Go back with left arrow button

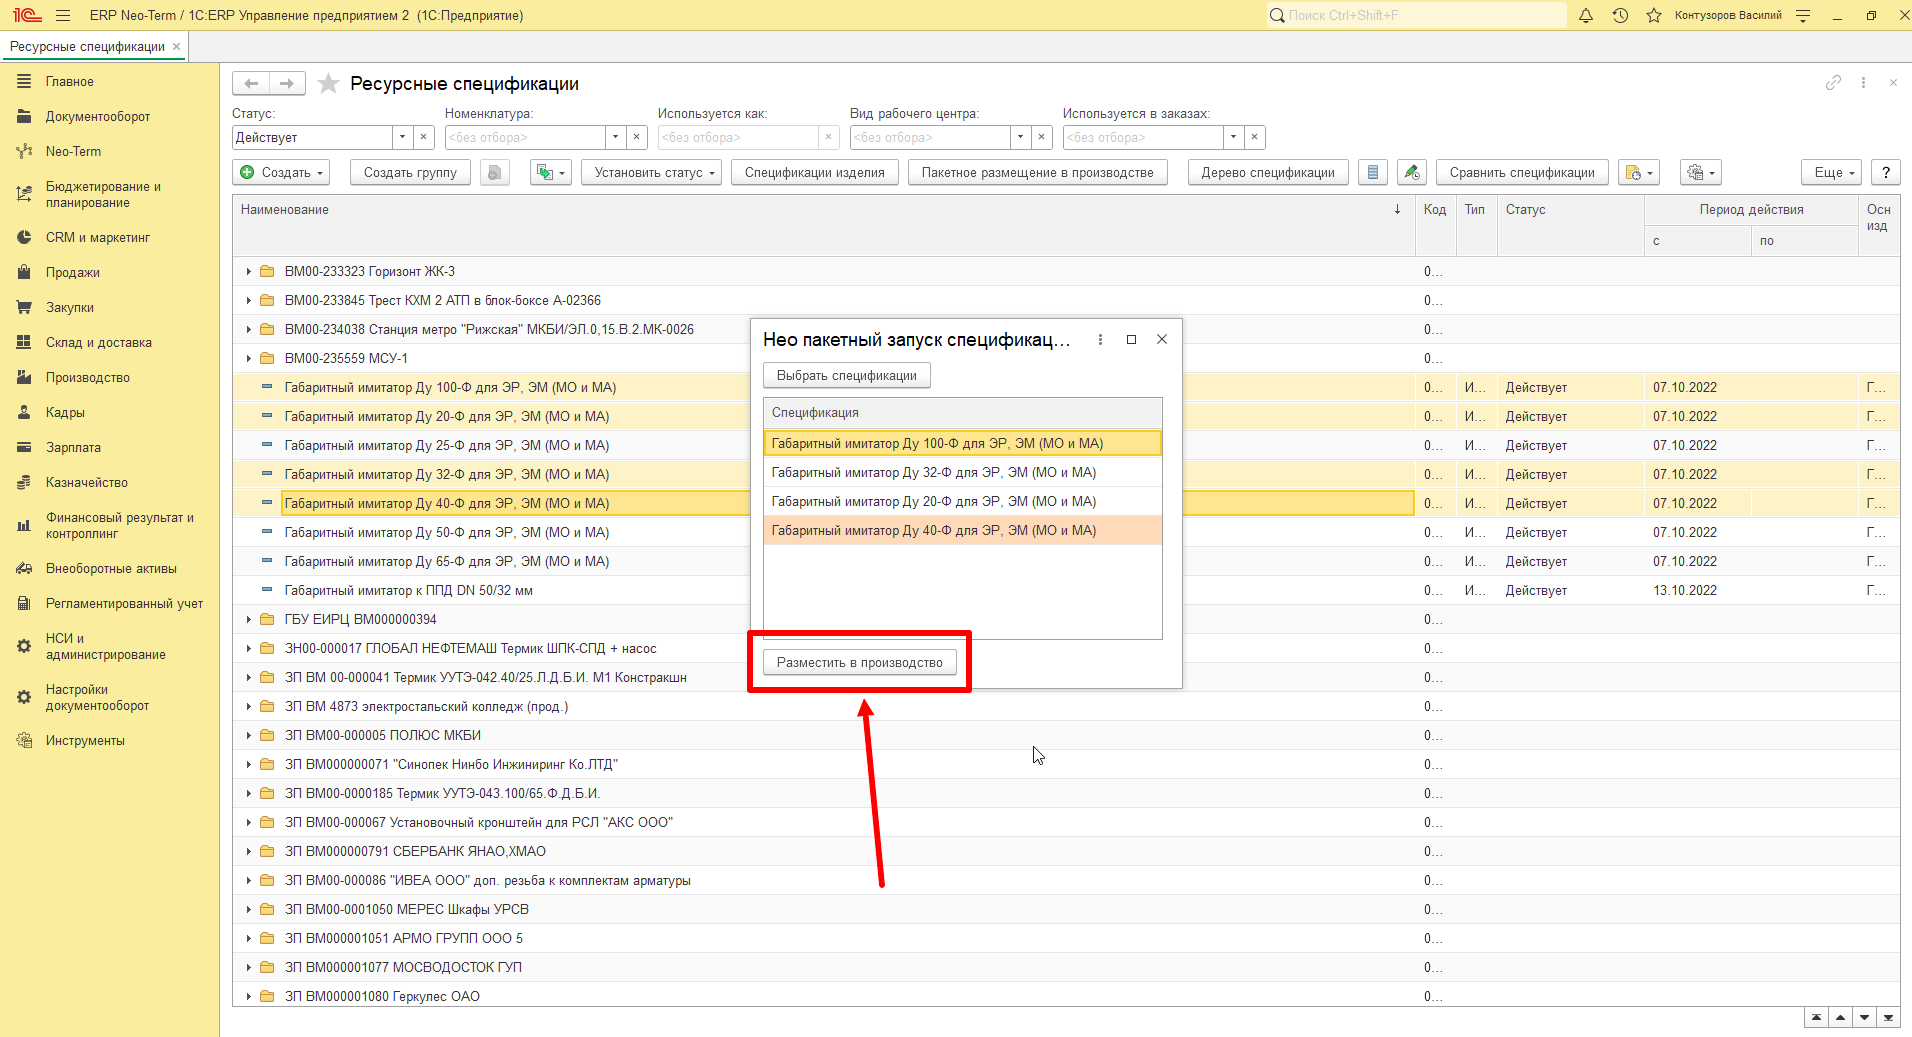251,84
